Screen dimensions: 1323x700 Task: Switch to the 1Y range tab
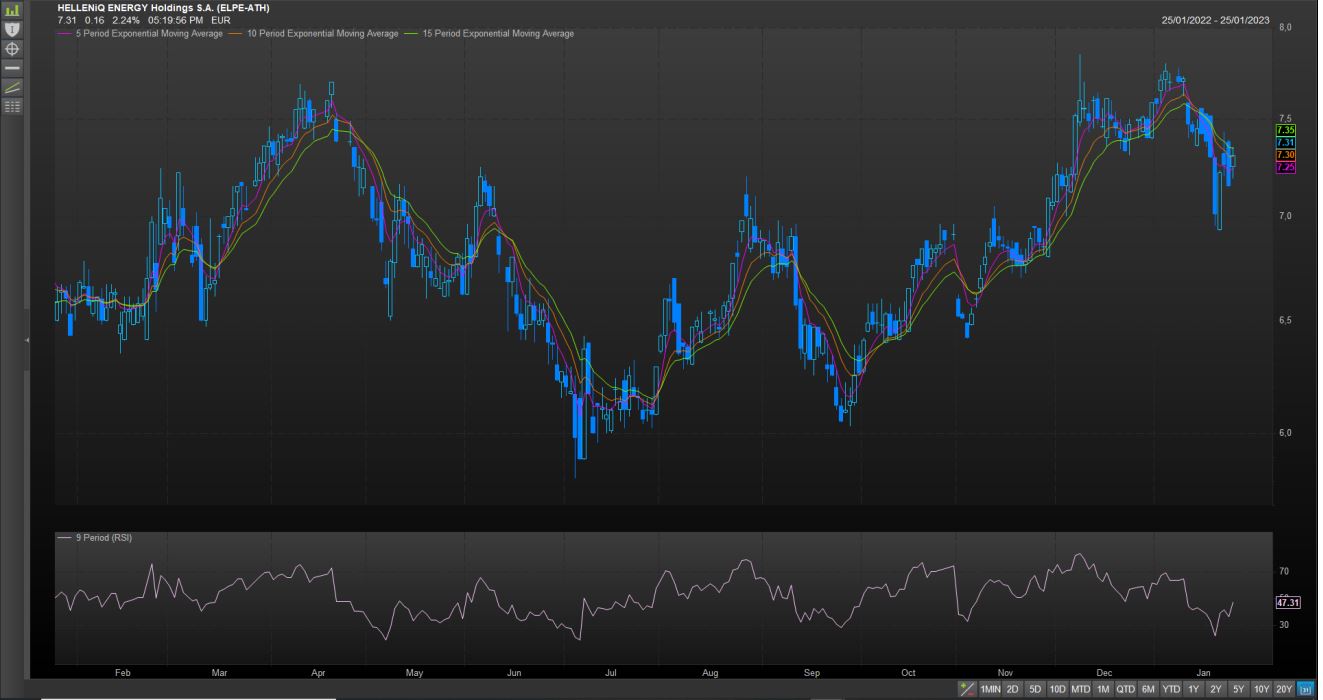1193,689
